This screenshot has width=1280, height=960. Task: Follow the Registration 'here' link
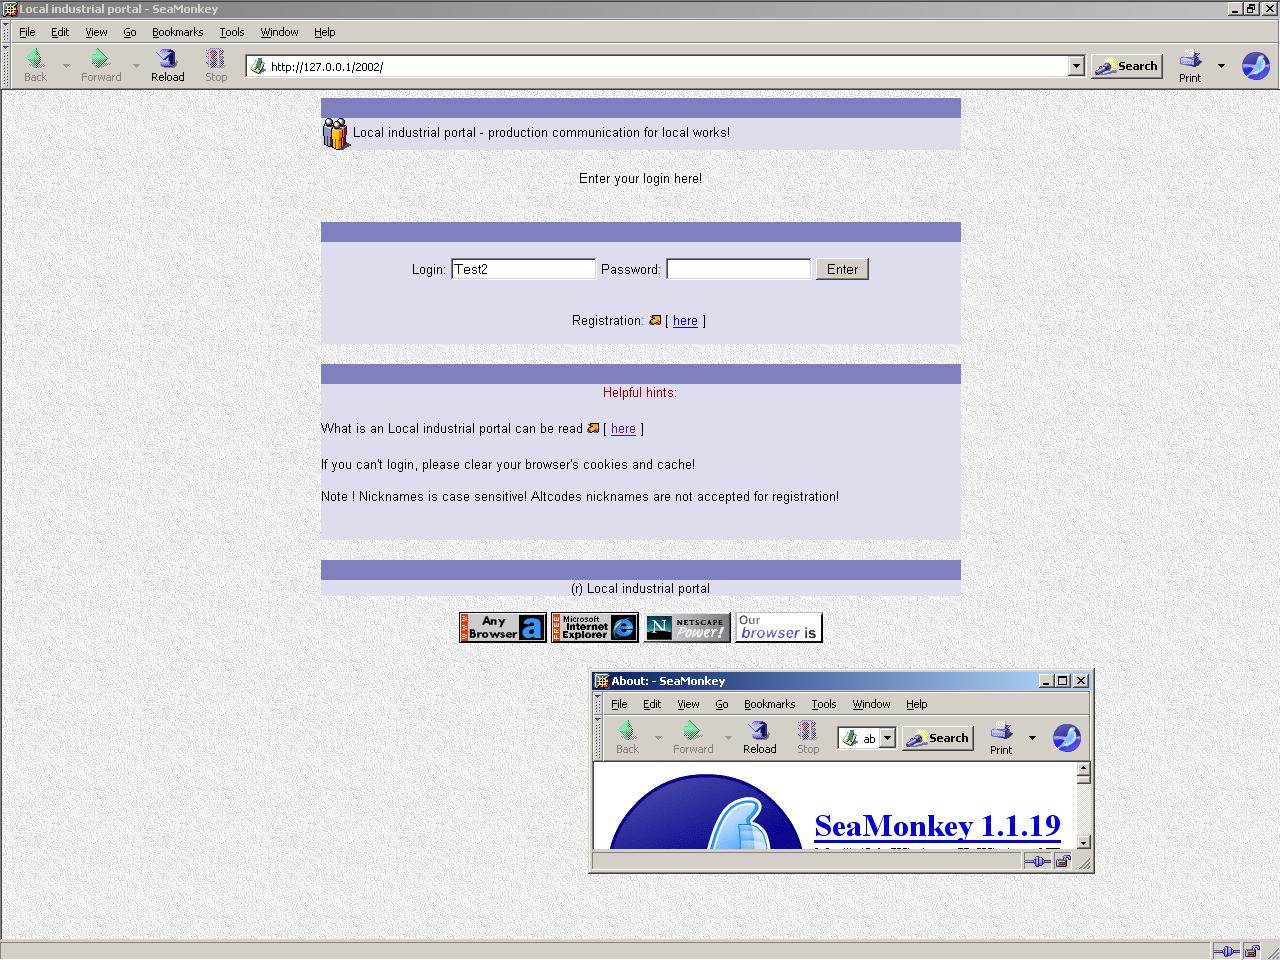[685, 321]
